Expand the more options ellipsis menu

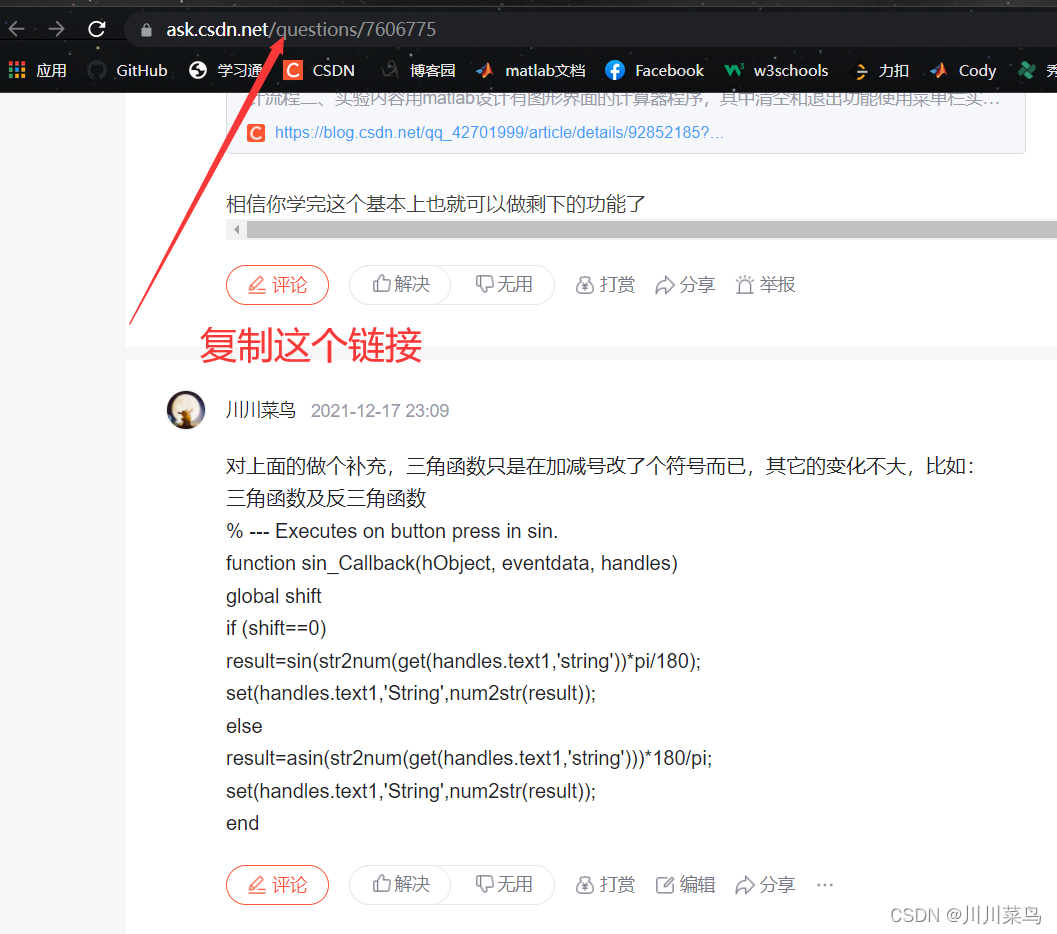click(824, 884)
